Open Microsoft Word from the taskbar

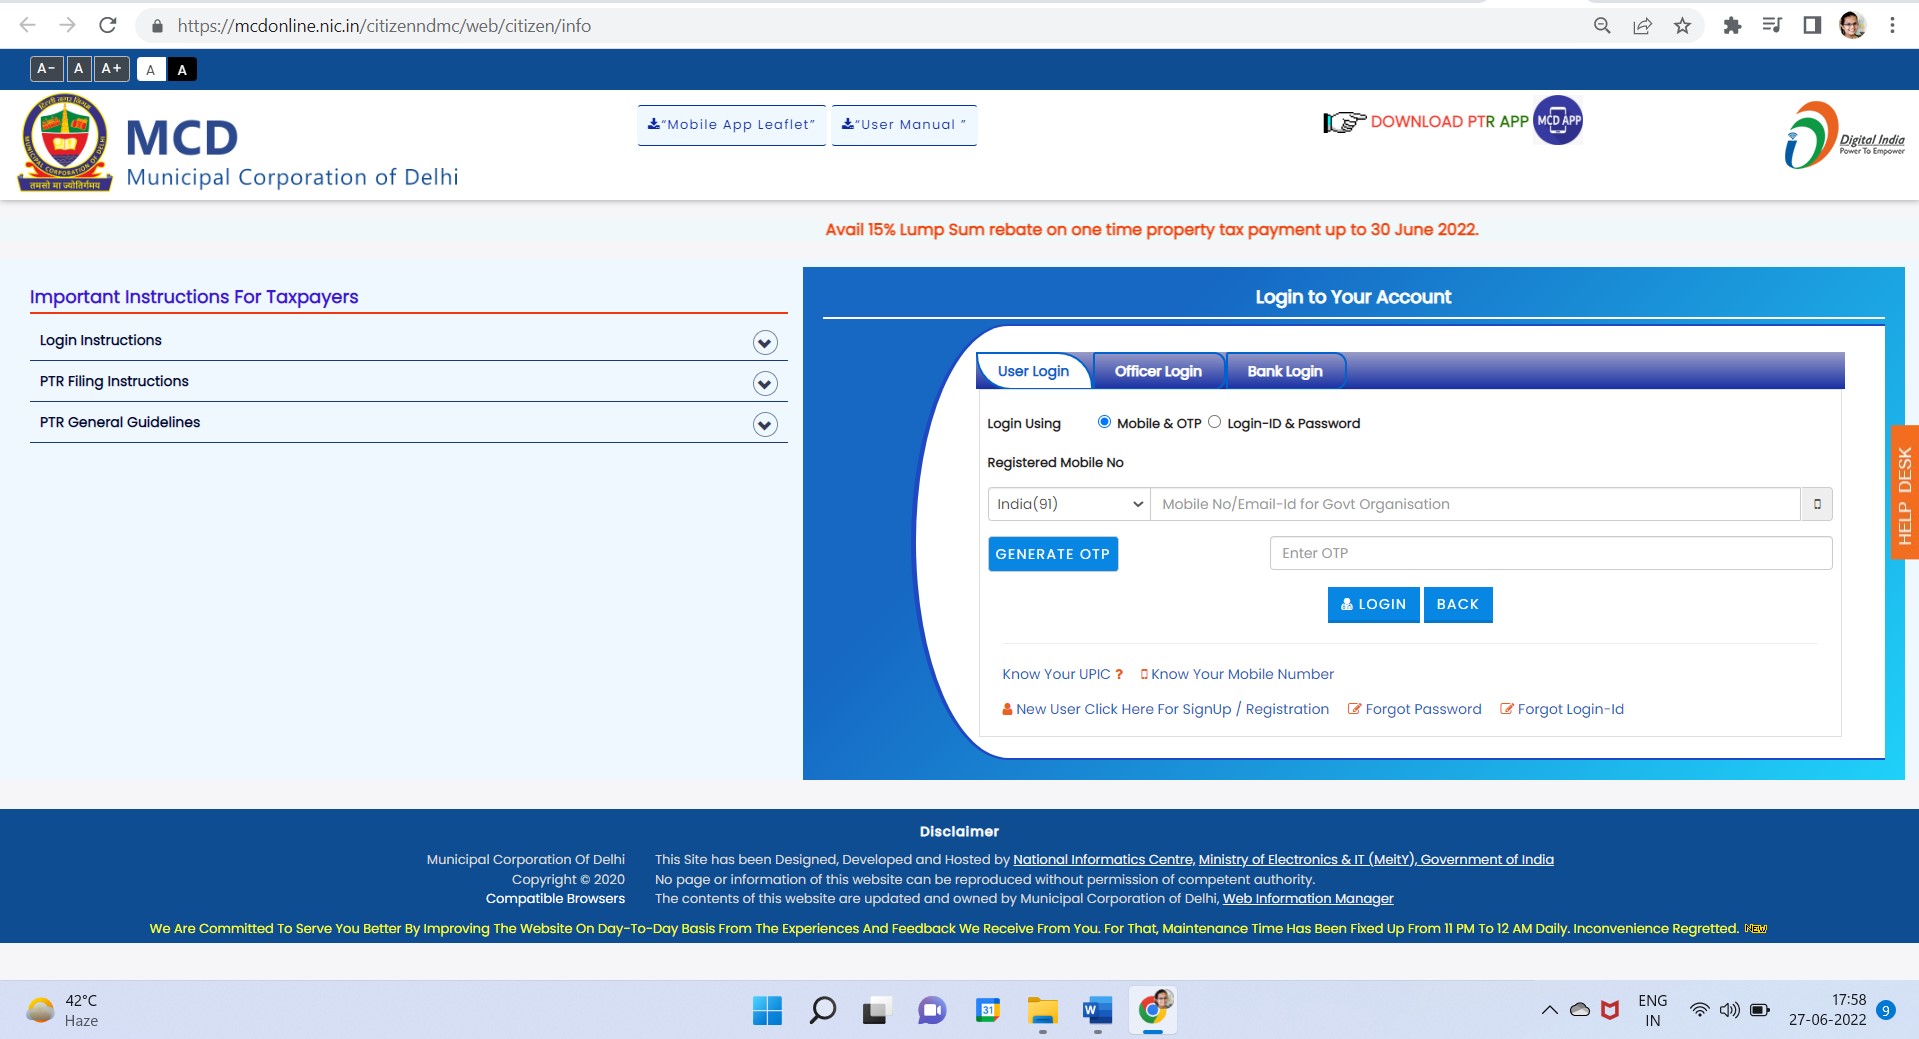tap(1096, 1010)
